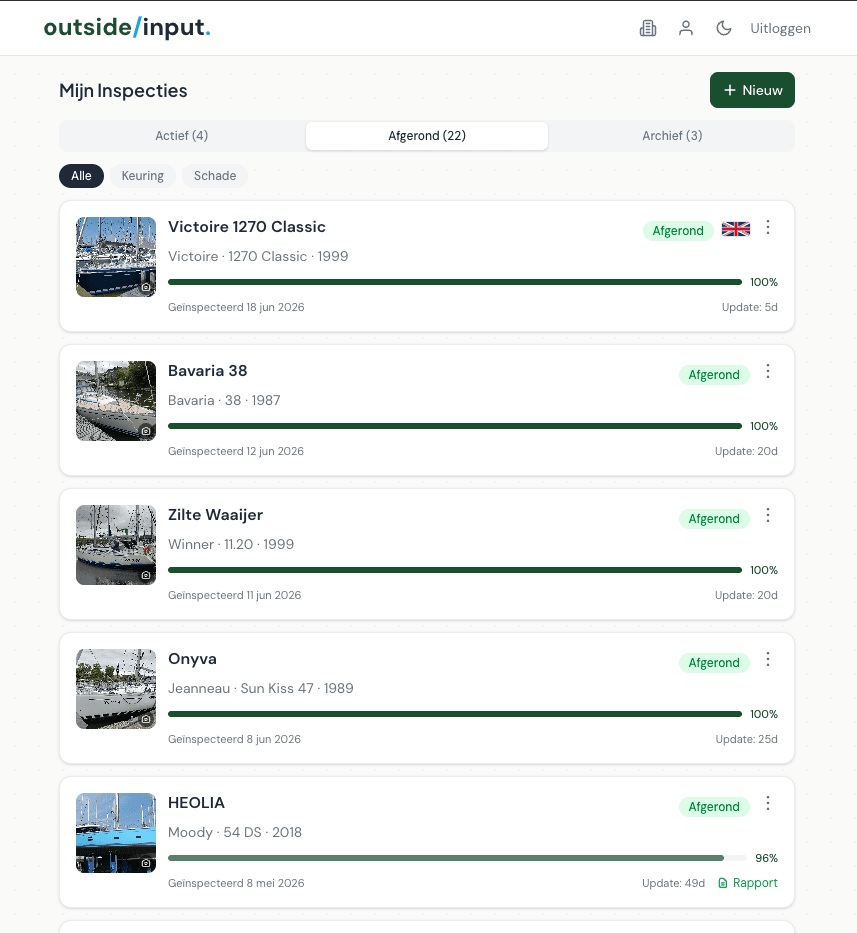Go to outside/input logo home

click(127, 27)
